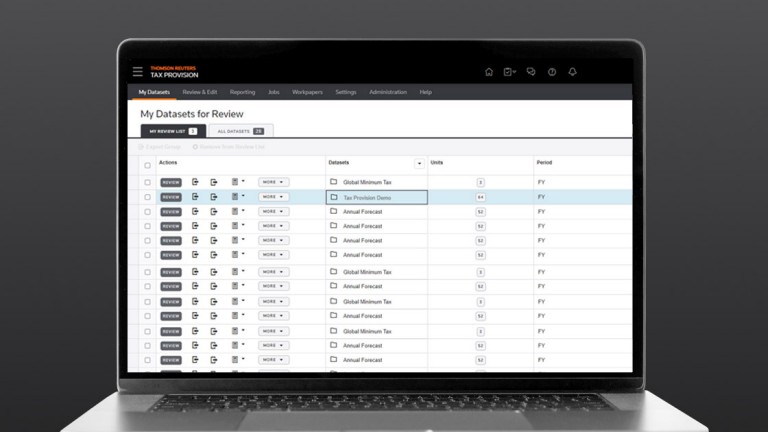
Task: Click first arrow icon in Tax Provision Demo row
Action: point(196,197)
